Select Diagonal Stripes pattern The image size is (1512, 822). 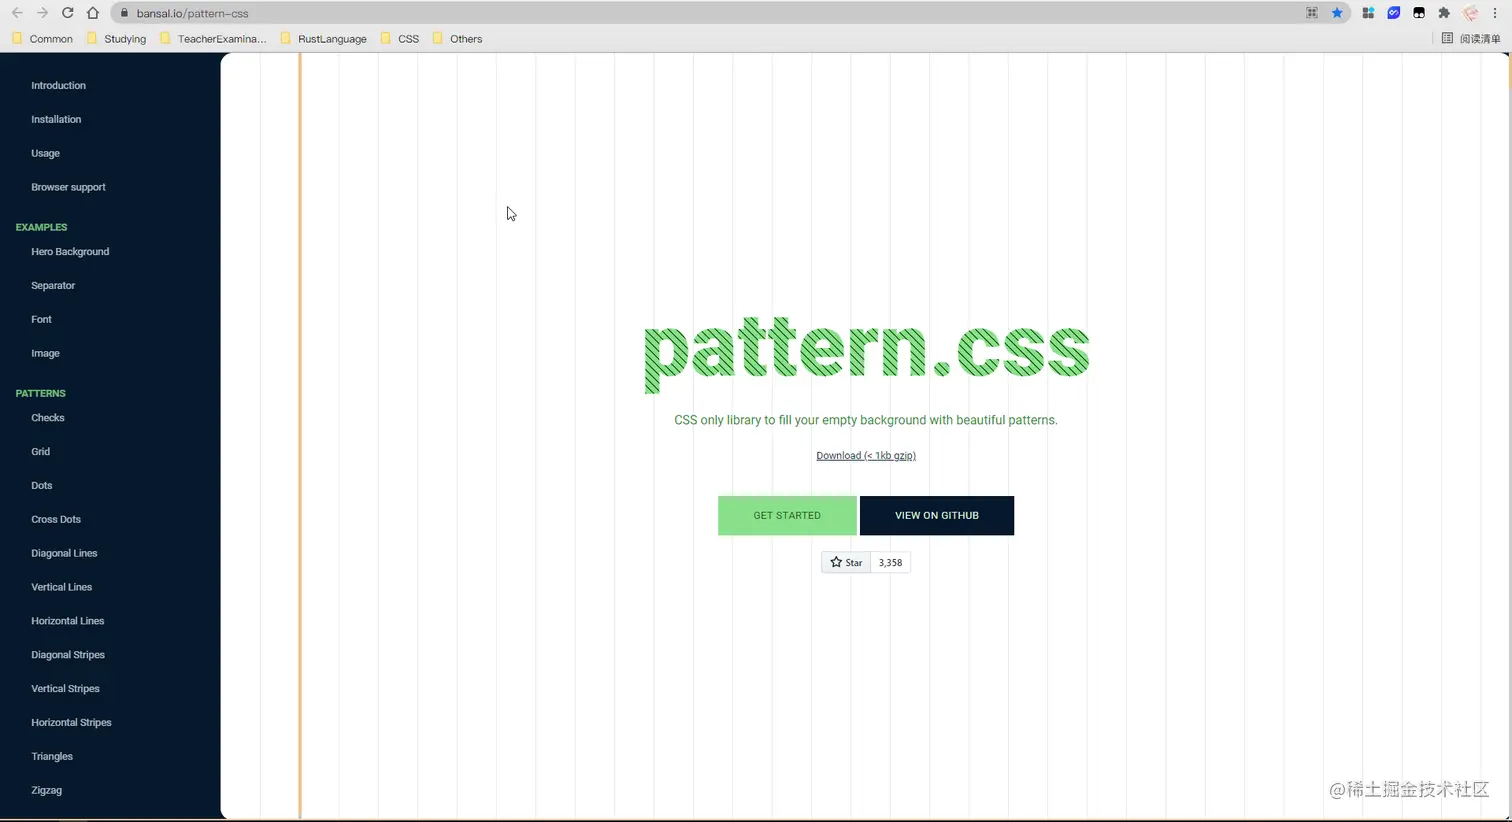point(68,656)
